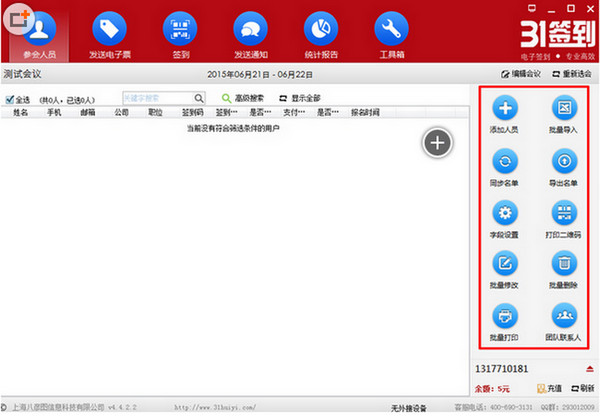
Task: Click the monitor icon in title bar
Action: (x=532, y=8)
